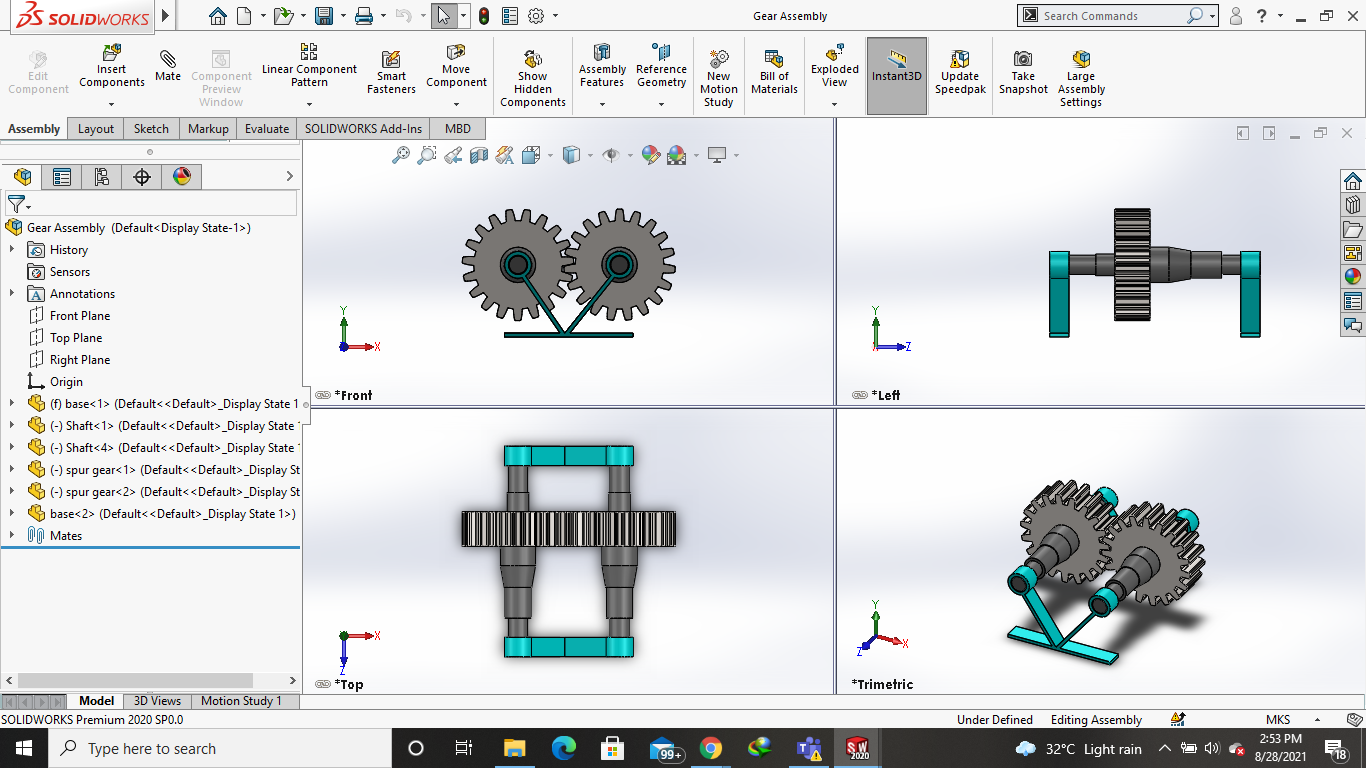Create a Bill of Materials
This screenshot has height=768, width=1366.
click(x=774, y=72)
